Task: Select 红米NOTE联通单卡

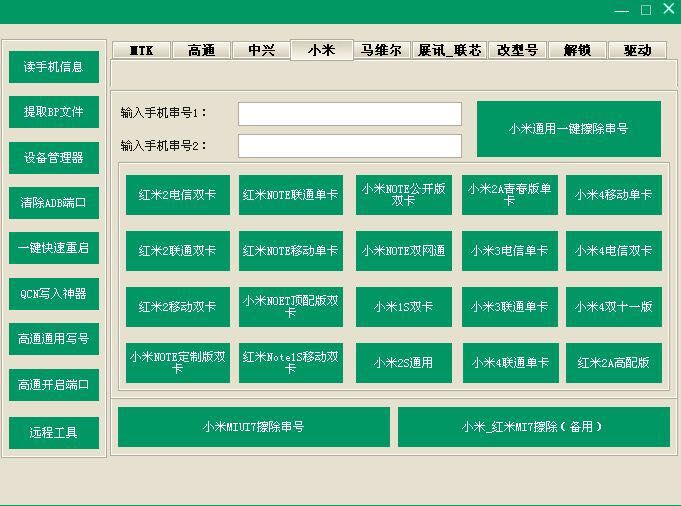Action: [291, 195]
